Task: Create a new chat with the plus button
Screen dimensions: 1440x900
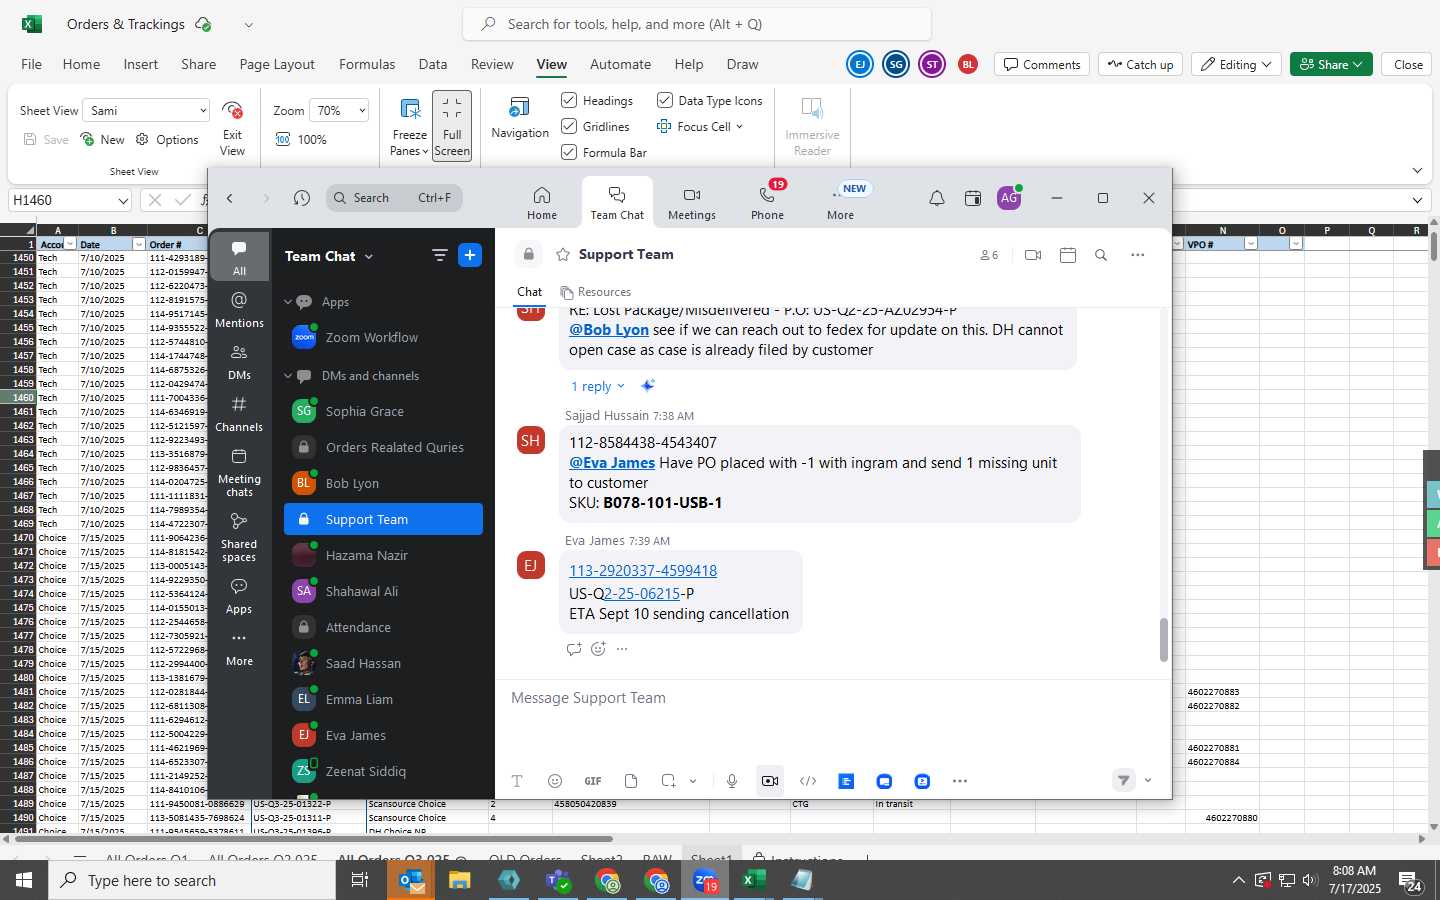Action: 470,255
